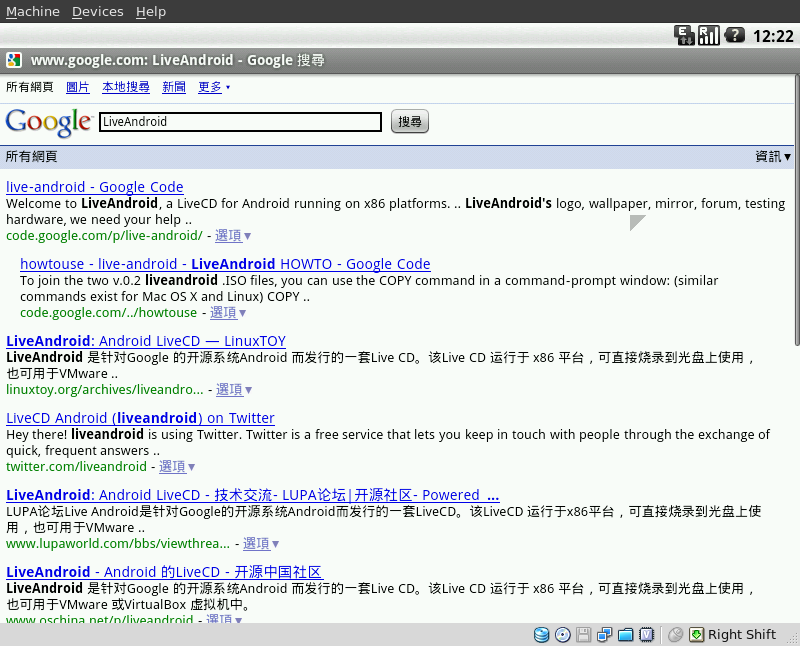Click the VirtualBox shared folders icon
This screenshot has height=646, width=800.
click(625, 634)
